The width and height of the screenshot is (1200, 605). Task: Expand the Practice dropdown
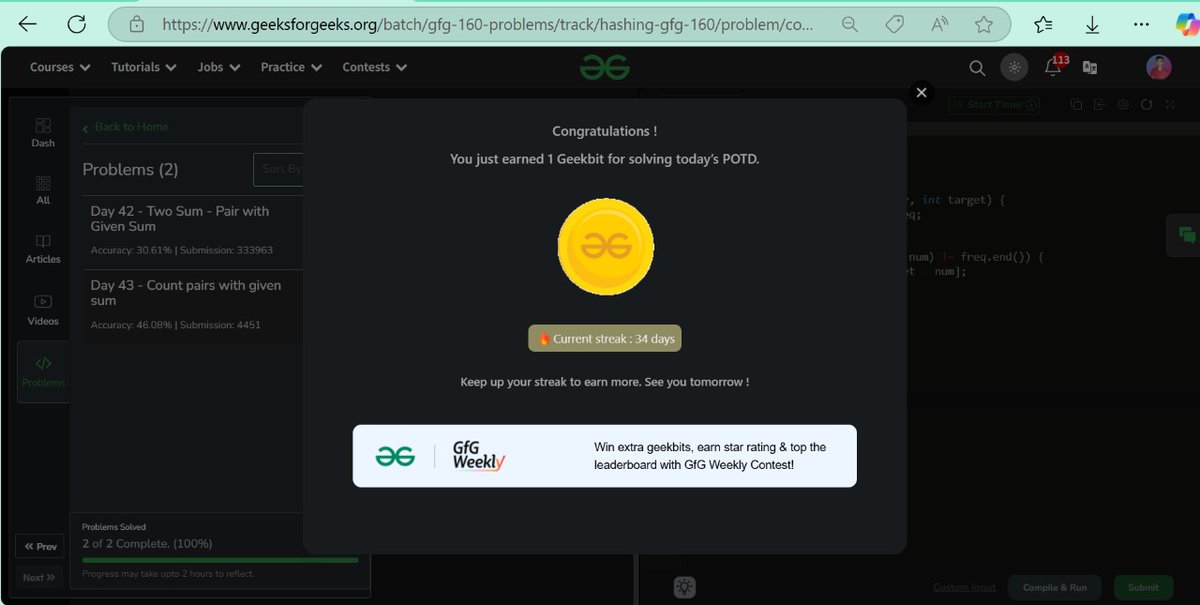pyautogui.click(x=291, y=67)
